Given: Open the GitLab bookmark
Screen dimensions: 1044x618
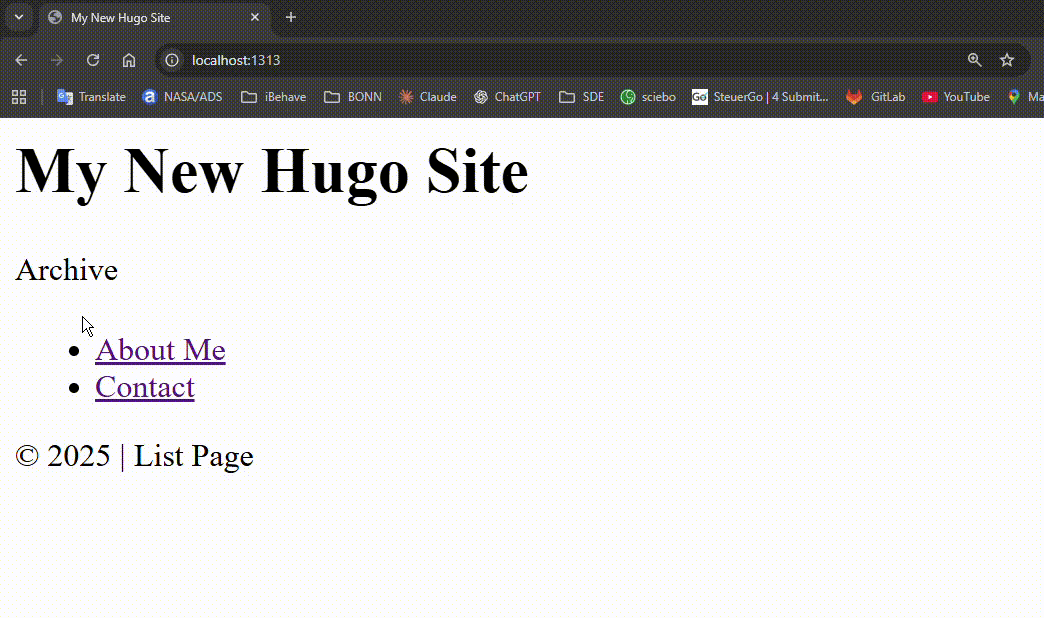Looking at the screenshot, I should click(x=875, y=97).
